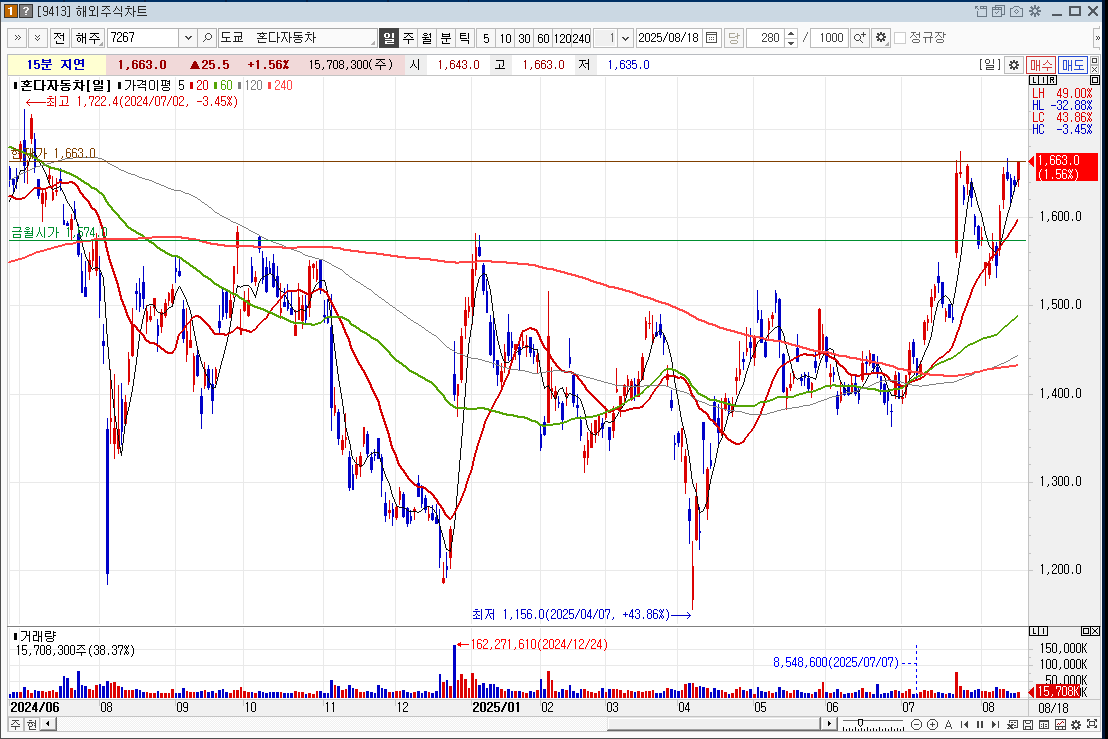
Task: Expand the stock code 7267 dropdown
Action: (188, 38)
